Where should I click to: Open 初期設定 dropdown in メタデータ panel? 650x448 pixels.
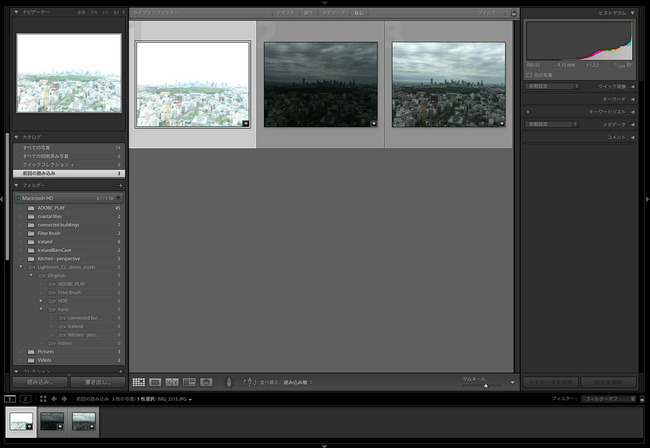552,124
